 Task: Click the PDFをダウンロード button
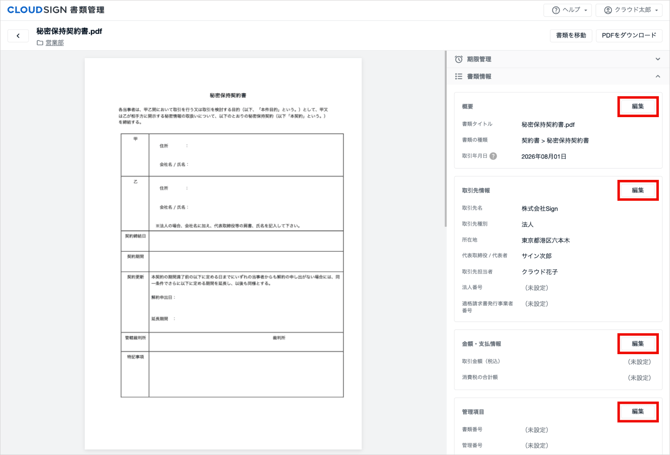click(x=629, y=35)
